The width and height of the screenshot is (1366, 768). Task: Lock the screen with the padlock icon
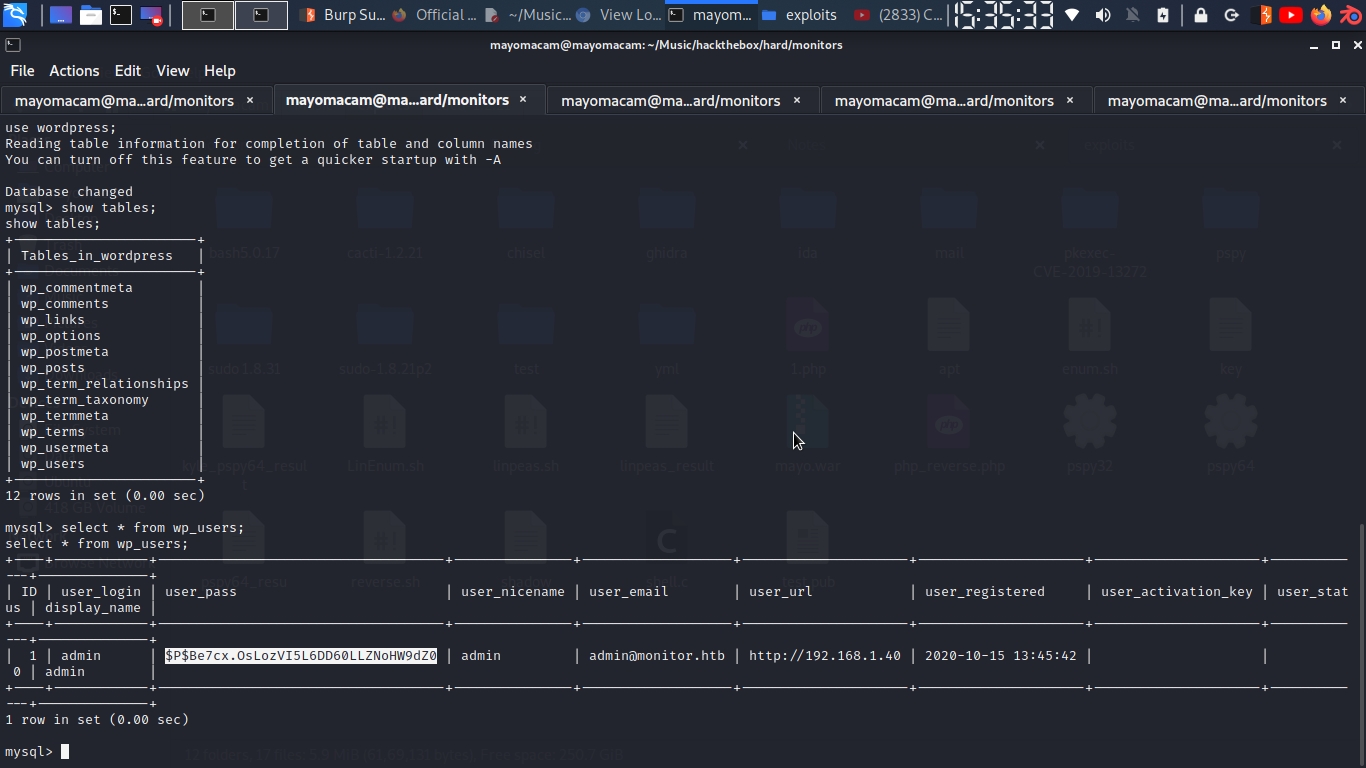tap(1201, 15)
